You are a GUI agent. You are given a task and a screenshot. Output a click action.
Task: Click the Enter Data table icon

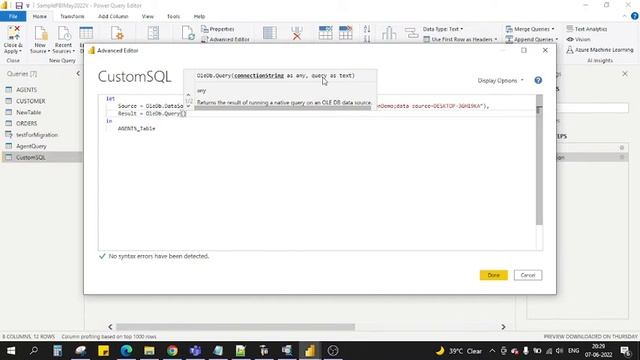86,33
